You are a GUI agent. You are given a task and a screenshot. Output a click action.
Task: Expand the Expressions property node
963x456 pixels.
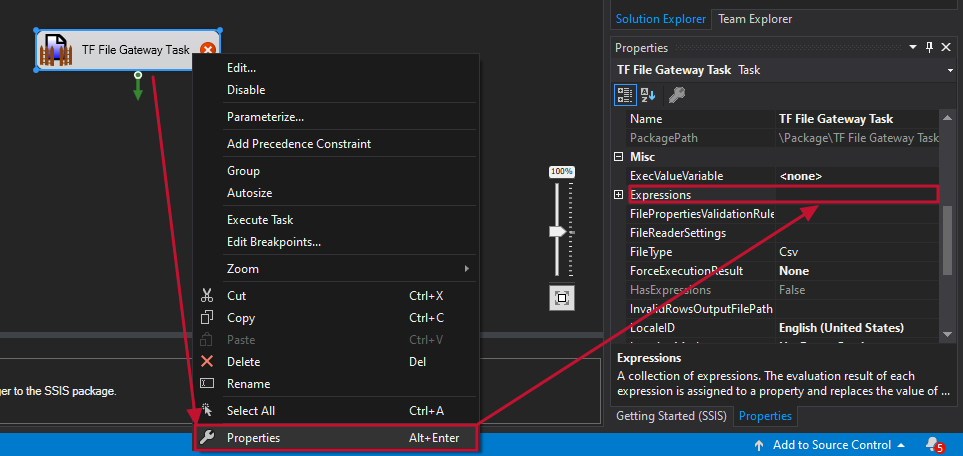[x=618, y=195]
